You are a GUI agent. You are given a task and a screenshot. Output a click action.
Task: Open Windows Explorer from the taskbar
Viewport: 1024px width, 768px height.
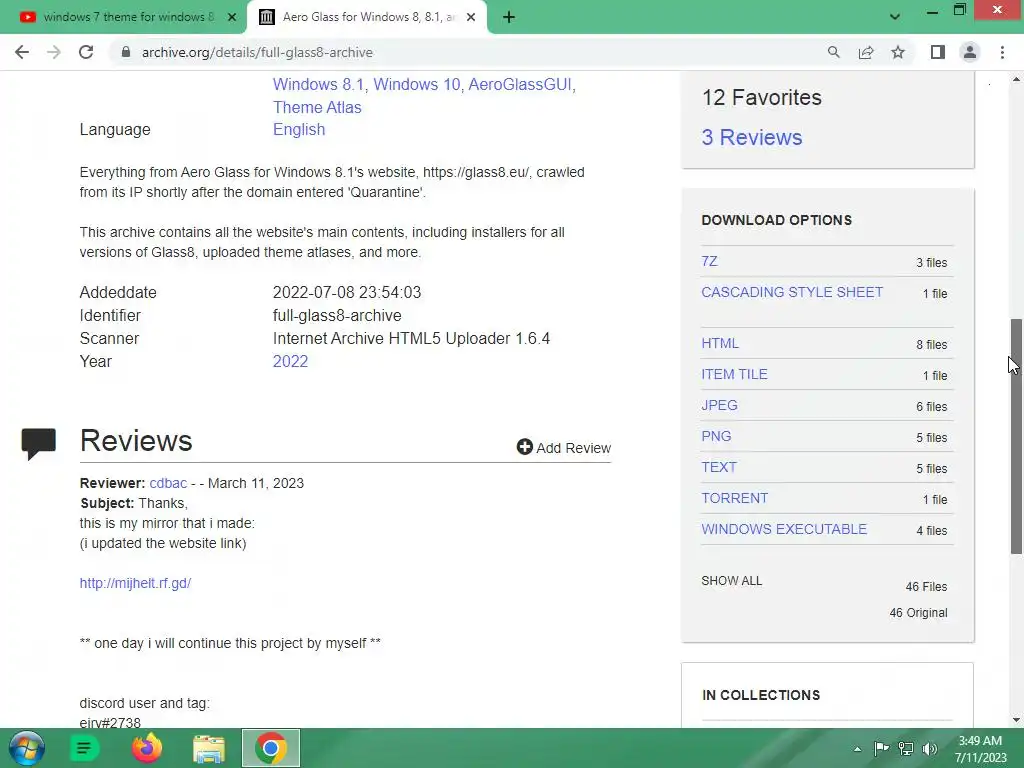208,748
